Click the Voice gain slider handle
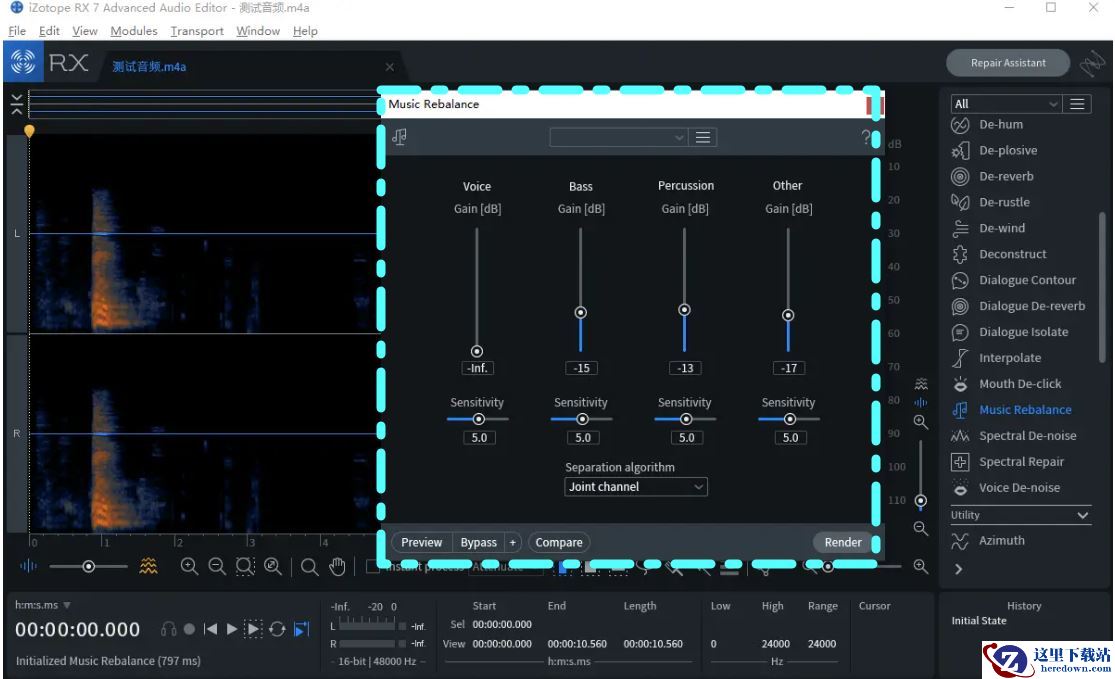Image resolution: width=1115 pixels, height=679 pixels. (477, 351)
